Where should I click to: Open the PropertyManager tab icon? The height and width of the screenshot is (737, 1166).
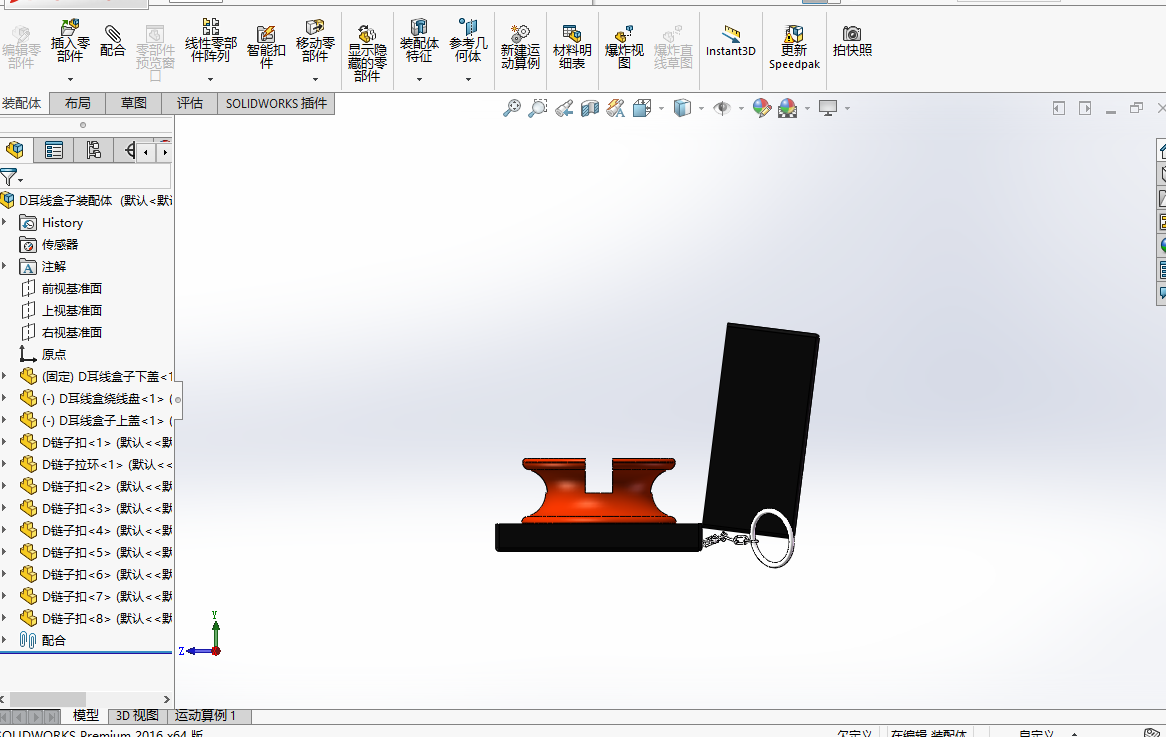[54, 151]
